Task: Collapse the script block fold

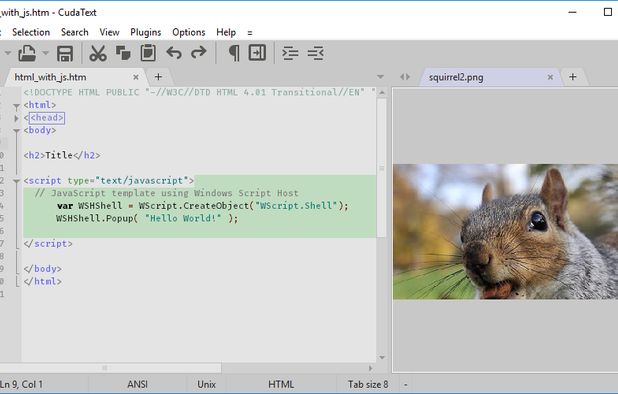Action: [x=16, y=181]
